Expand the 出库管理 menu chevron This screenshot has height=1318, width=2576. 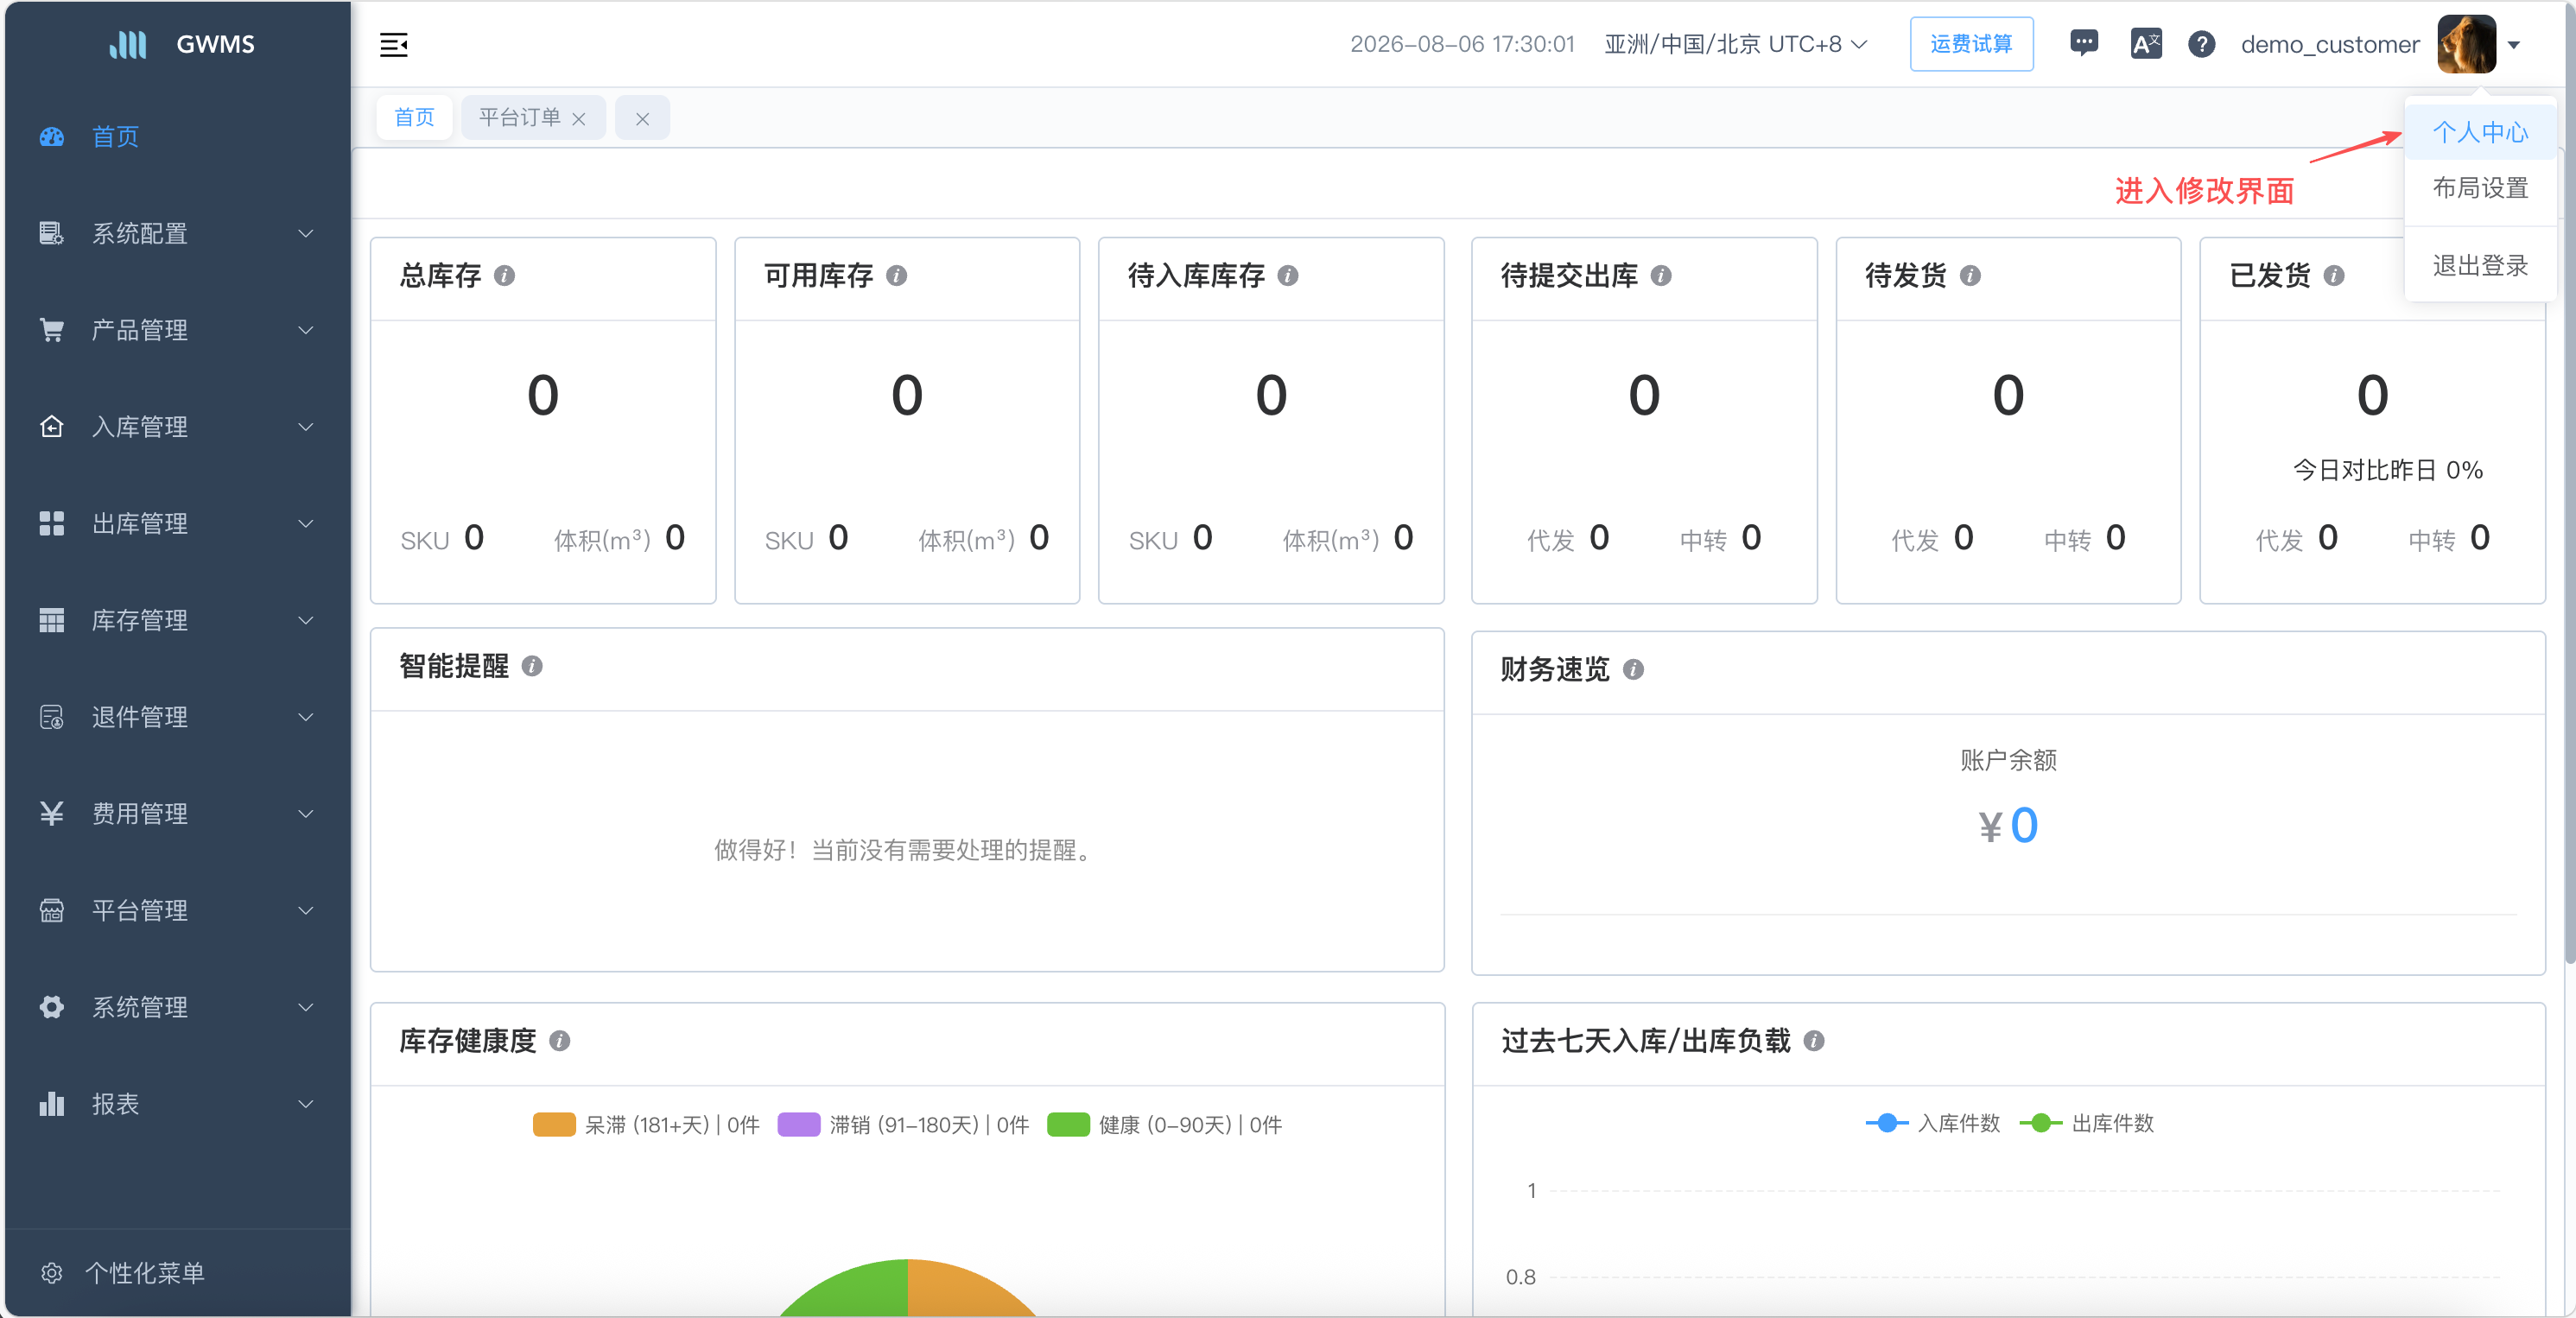point(306,523)
